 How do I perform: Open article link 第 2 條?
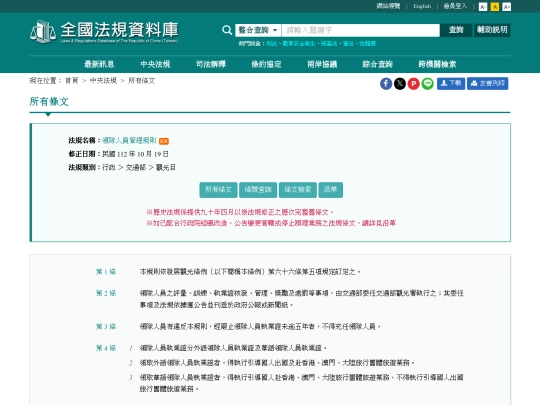pos(106,293)
